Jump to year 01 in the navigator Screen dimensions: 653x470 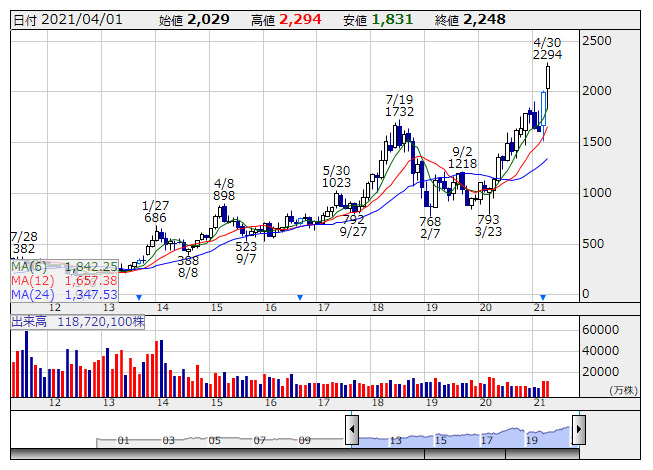point(122,440)
